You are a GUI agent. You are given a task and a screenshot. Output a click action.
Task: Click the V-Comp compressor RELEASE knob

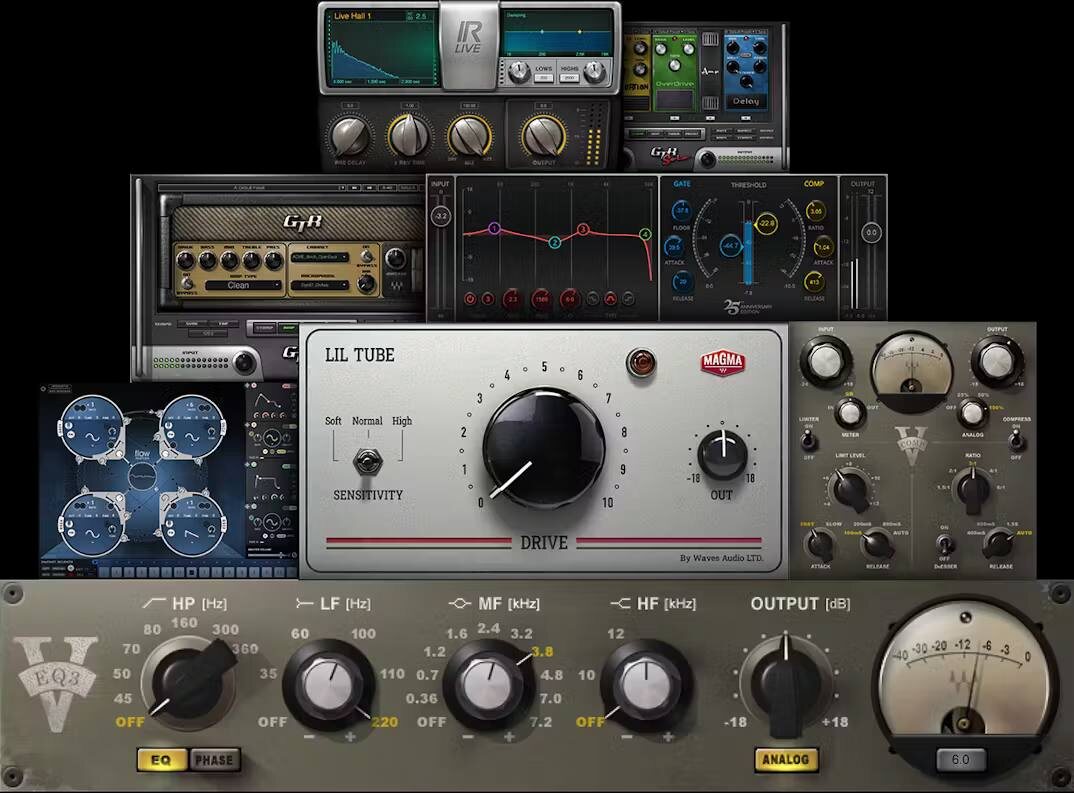(x=999, y=544)
